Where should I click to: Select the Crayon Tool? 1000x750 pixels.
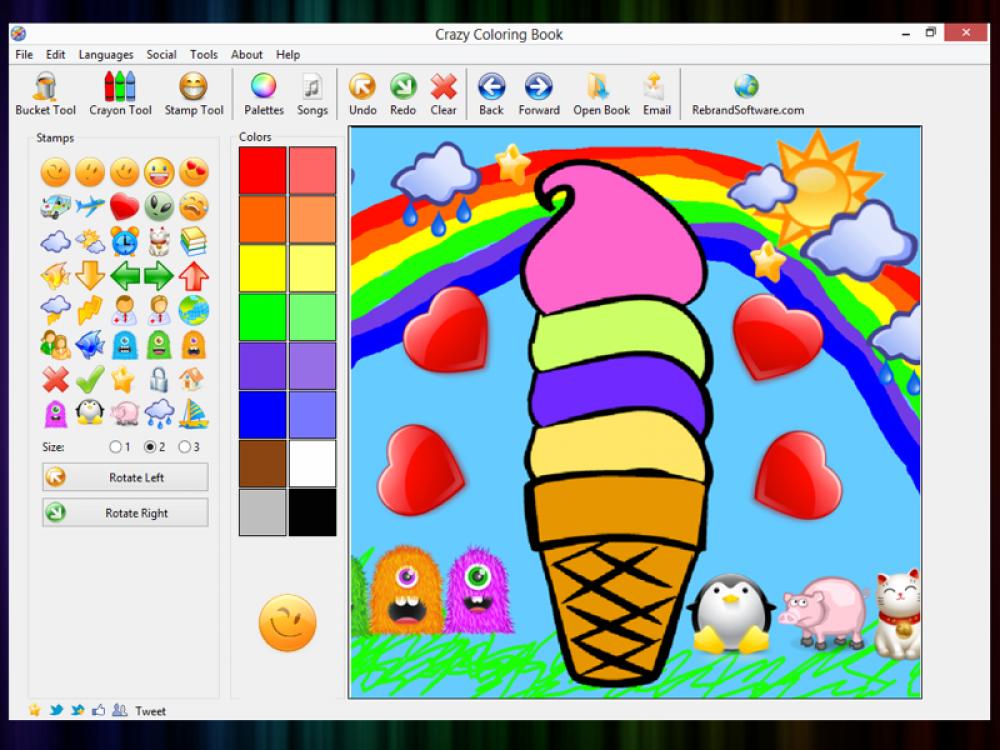tap(119, 93)
